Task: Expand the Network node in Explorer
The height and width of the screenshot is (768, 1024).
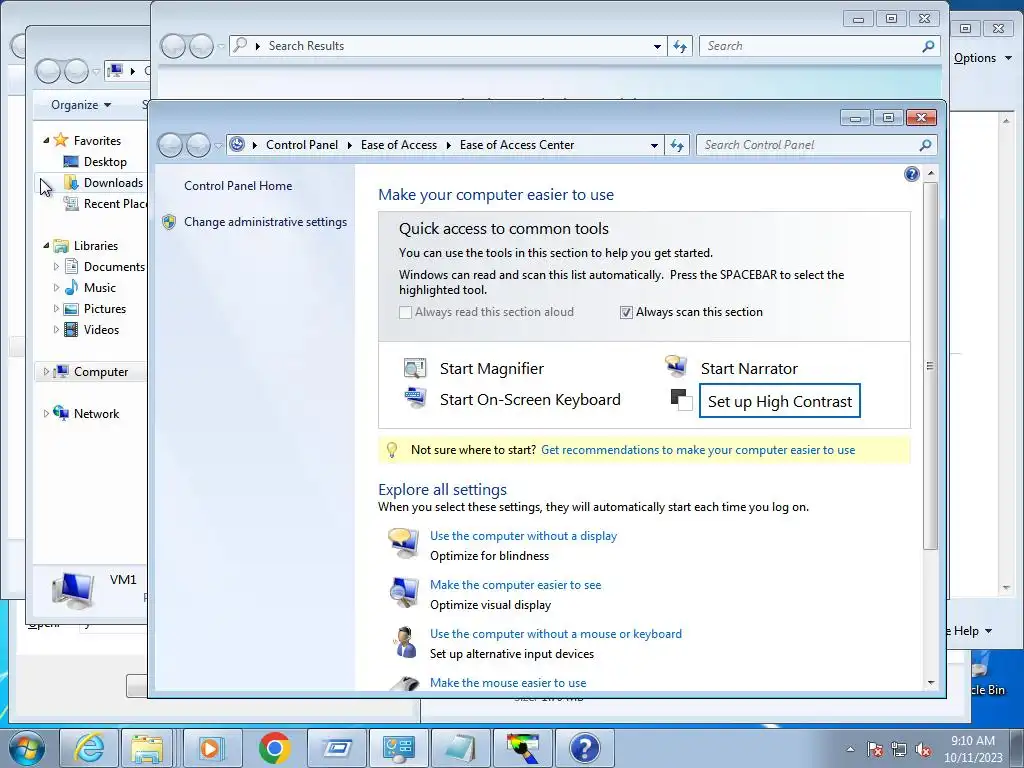Action: coord(46,413)
